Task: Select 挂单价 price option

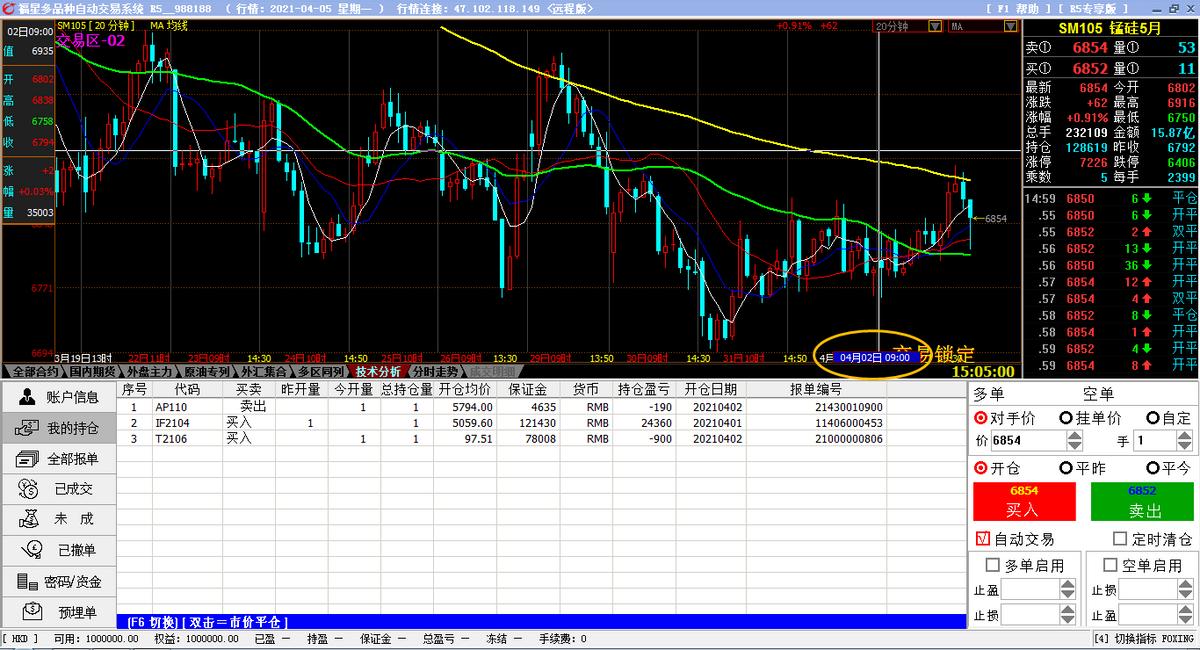Action: pos(1090,418)
